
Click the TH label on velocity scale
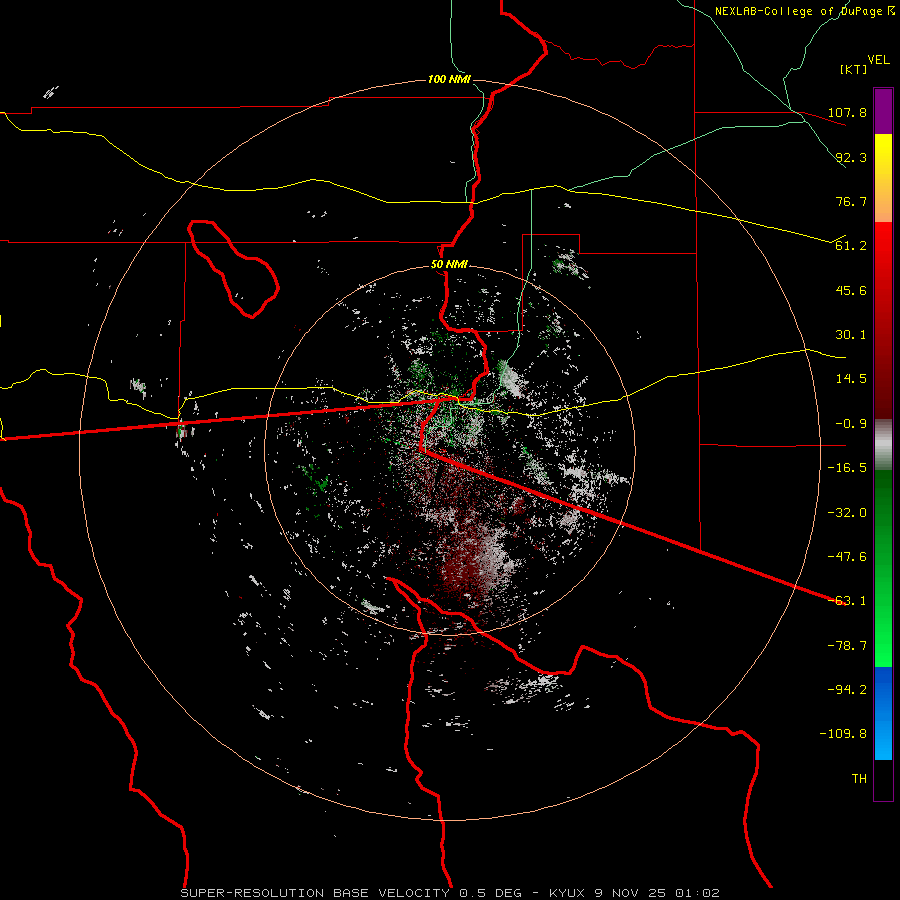[x=859, y=779]
